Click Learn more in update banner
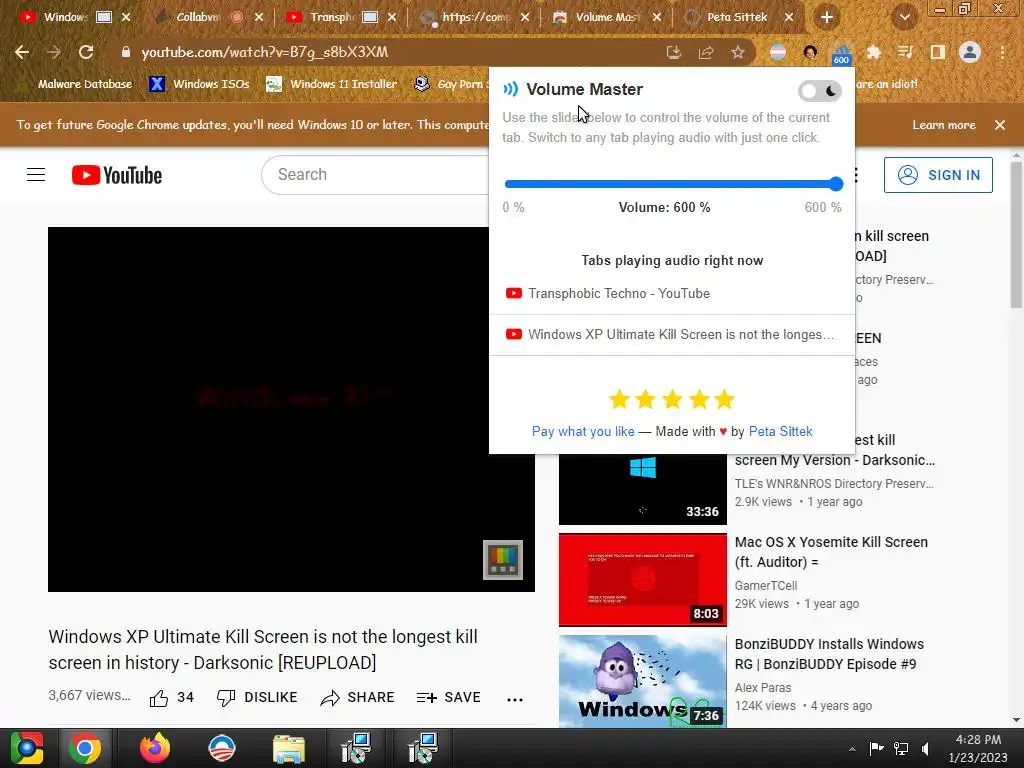The image size is (1024, 768). point(944,125)
